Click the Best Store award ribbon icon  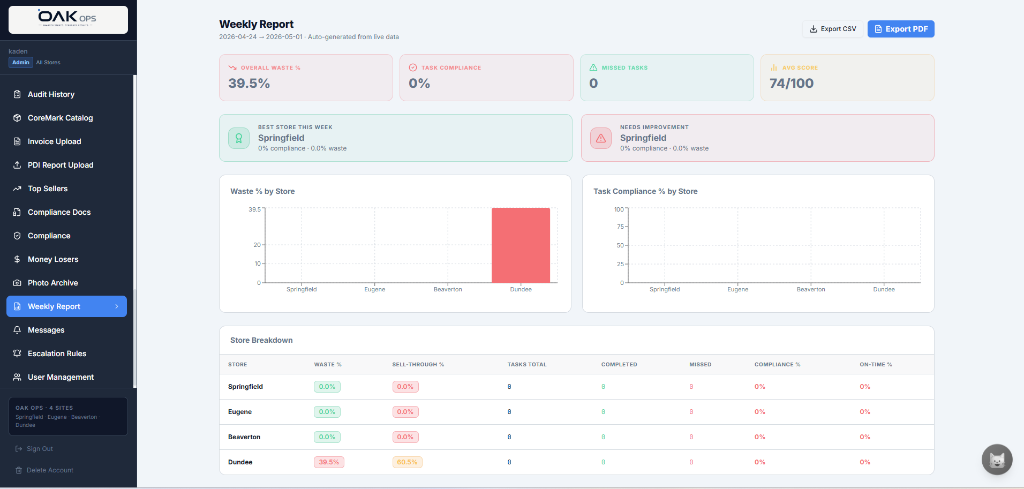point(238,138)
